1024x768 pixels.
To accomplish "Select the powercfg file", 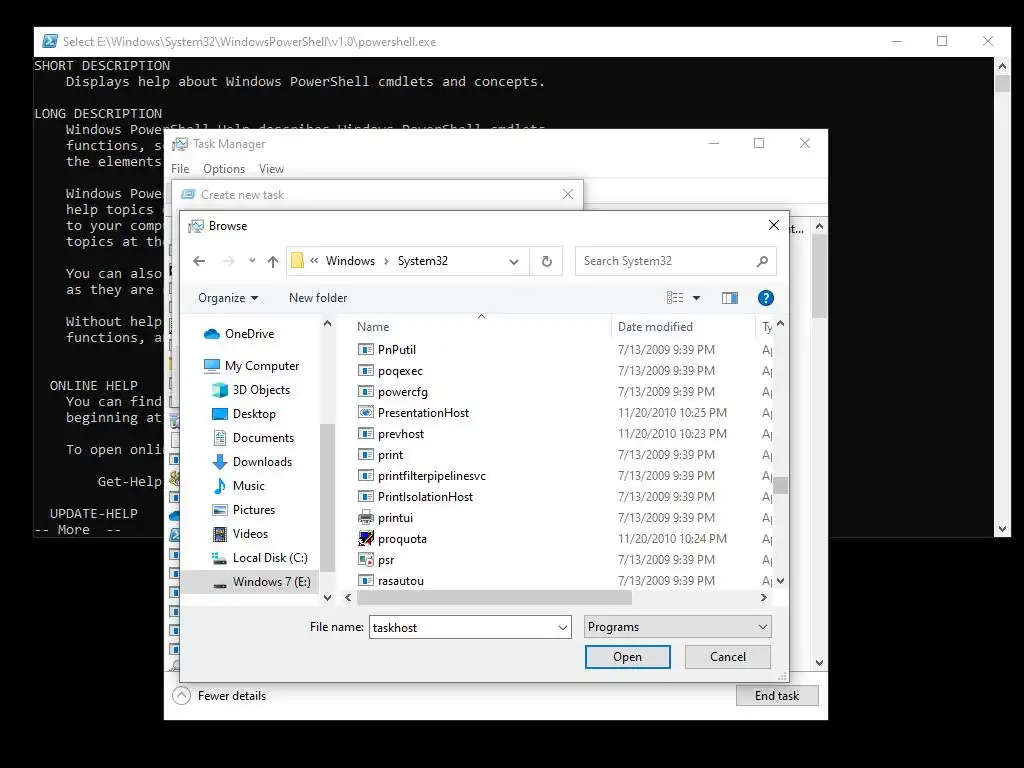I will coord(403,392).
